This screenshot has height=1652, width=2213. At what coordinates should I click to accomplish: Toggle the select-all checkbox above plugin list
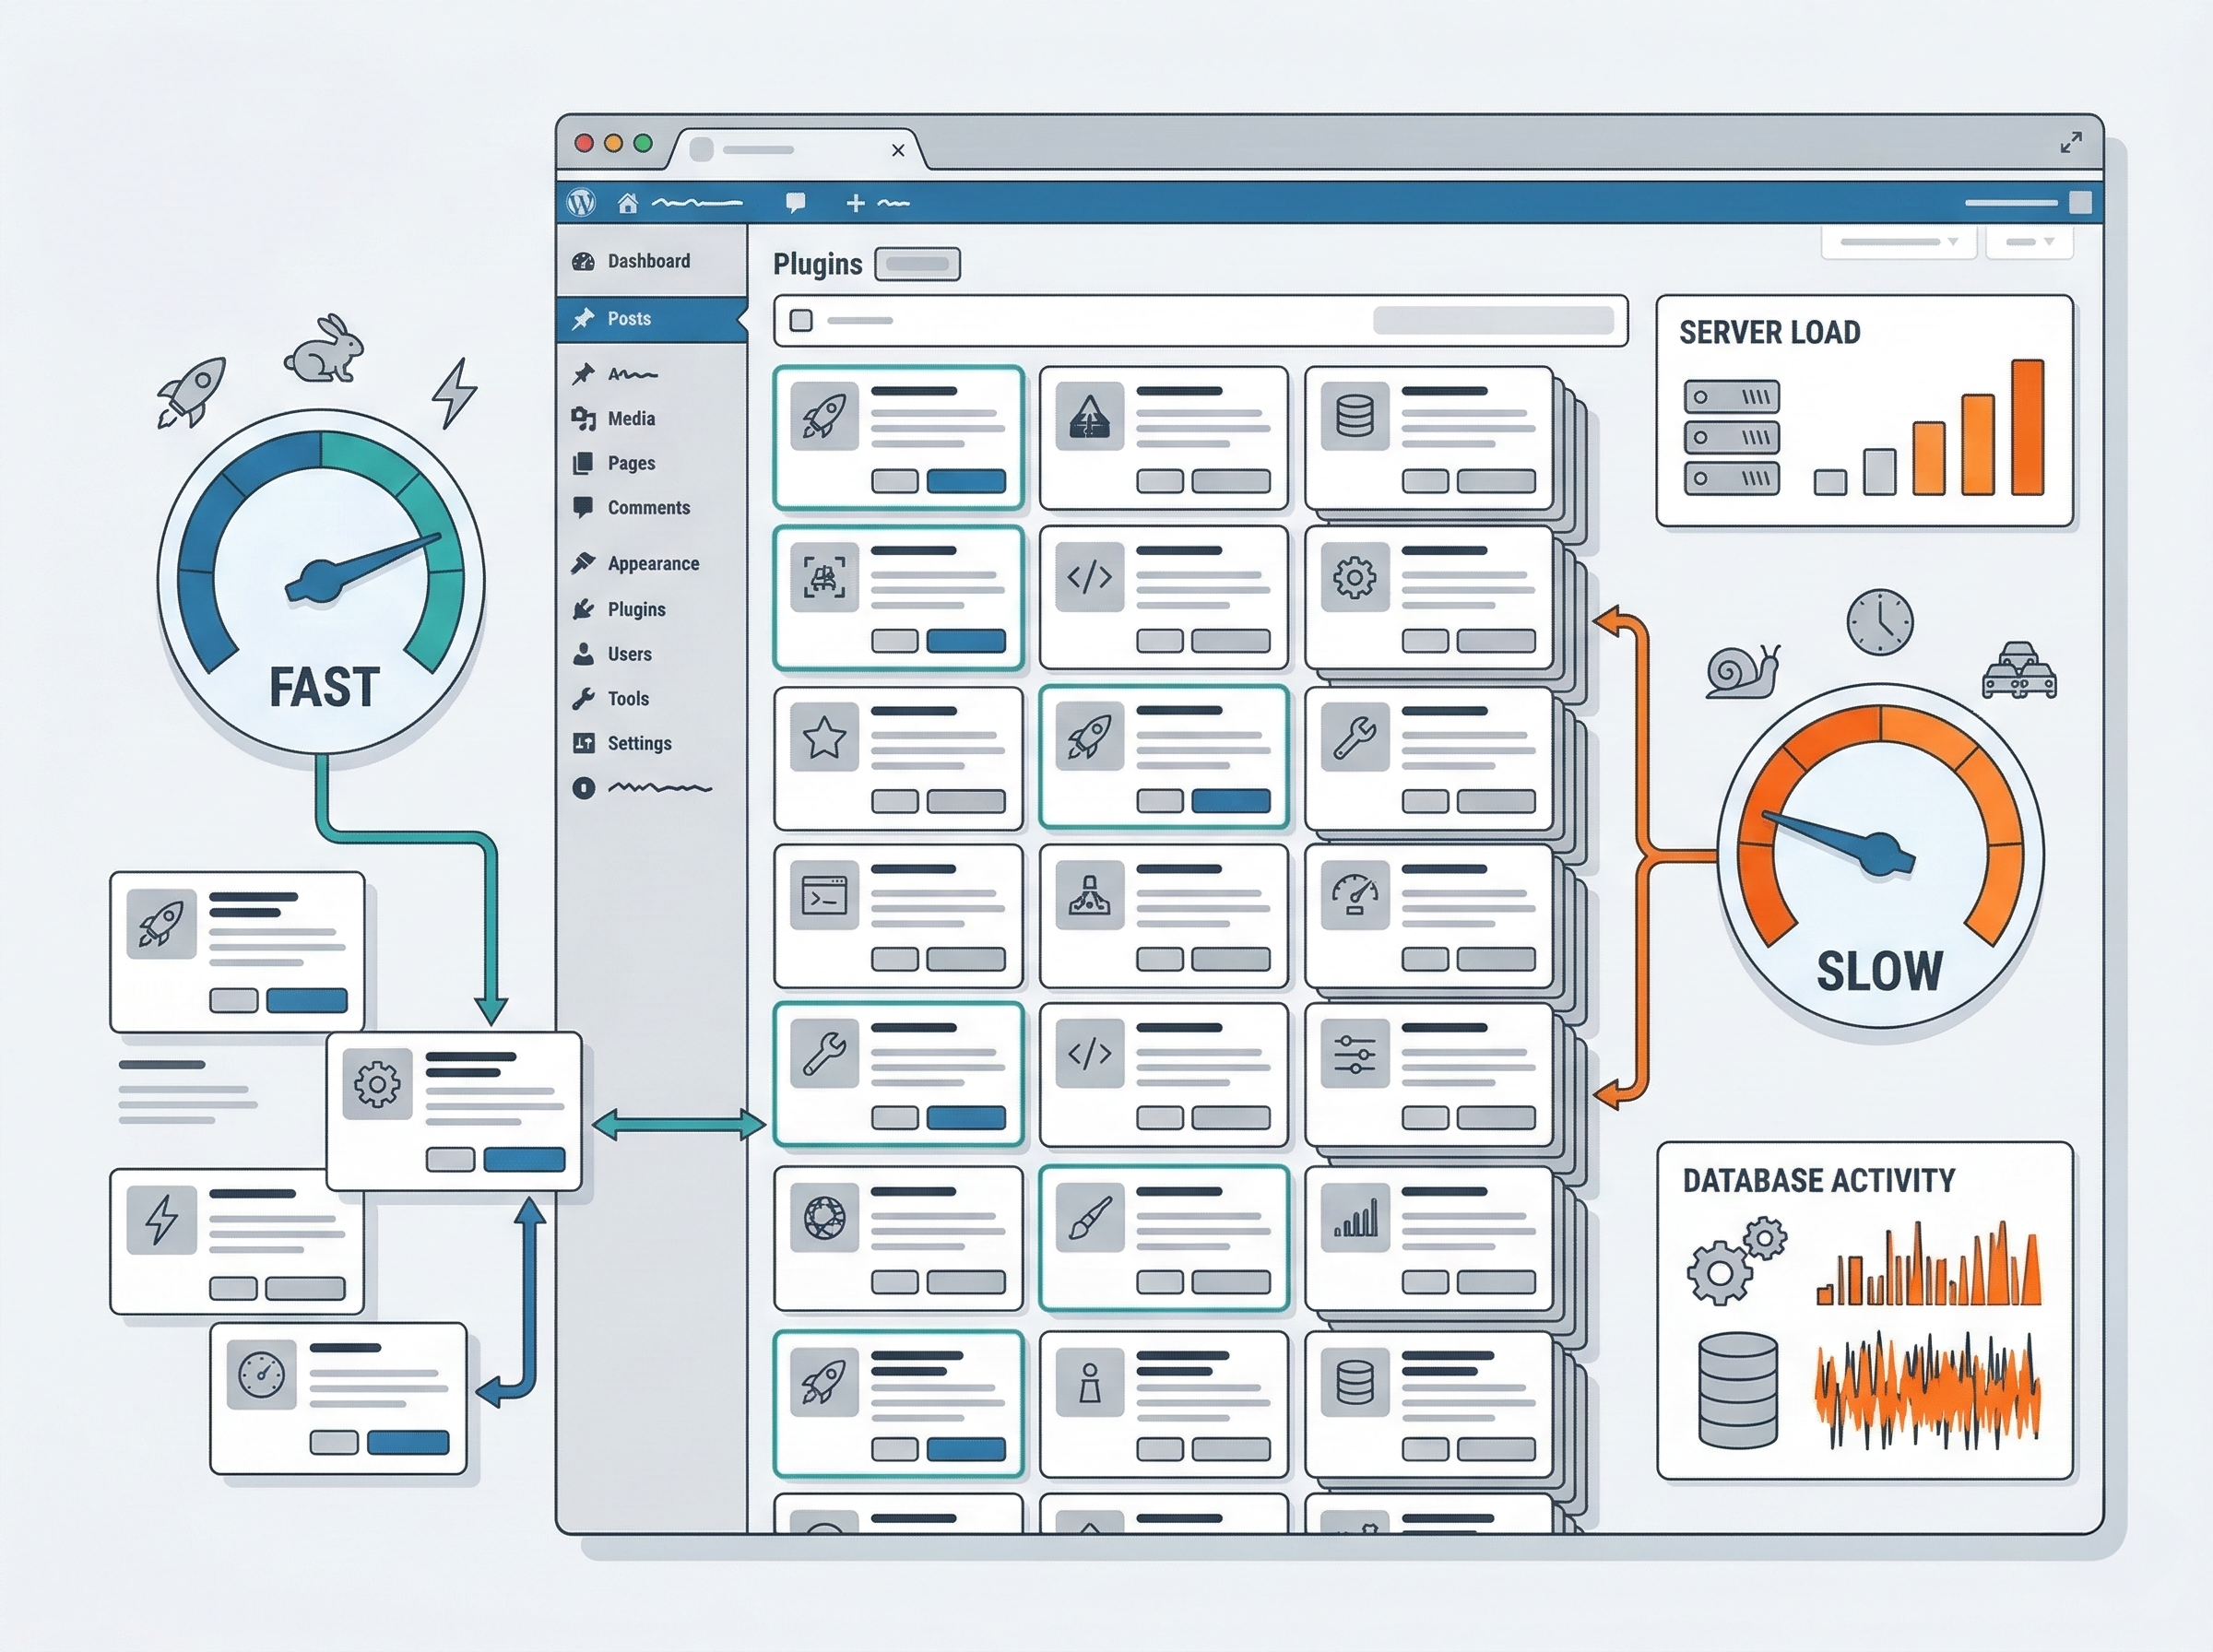pyautogui.click(x=801, y=320)
